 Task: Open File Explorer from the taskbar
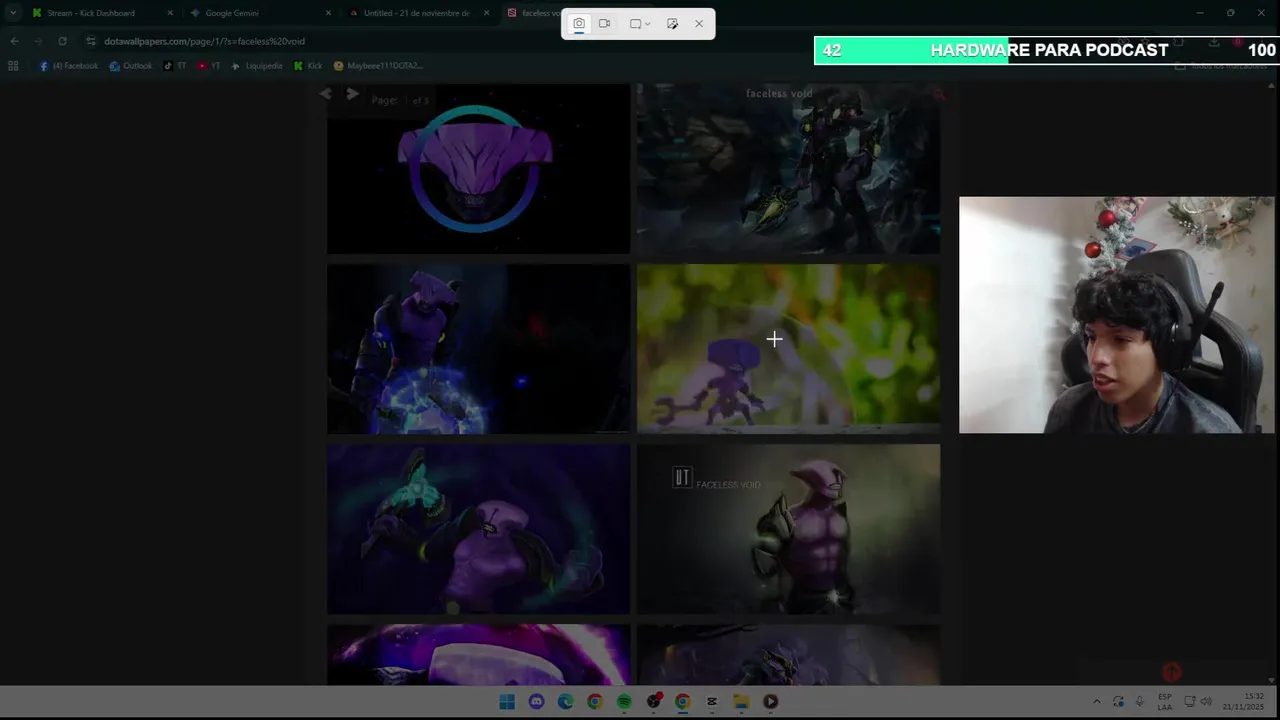pos(741,702)
